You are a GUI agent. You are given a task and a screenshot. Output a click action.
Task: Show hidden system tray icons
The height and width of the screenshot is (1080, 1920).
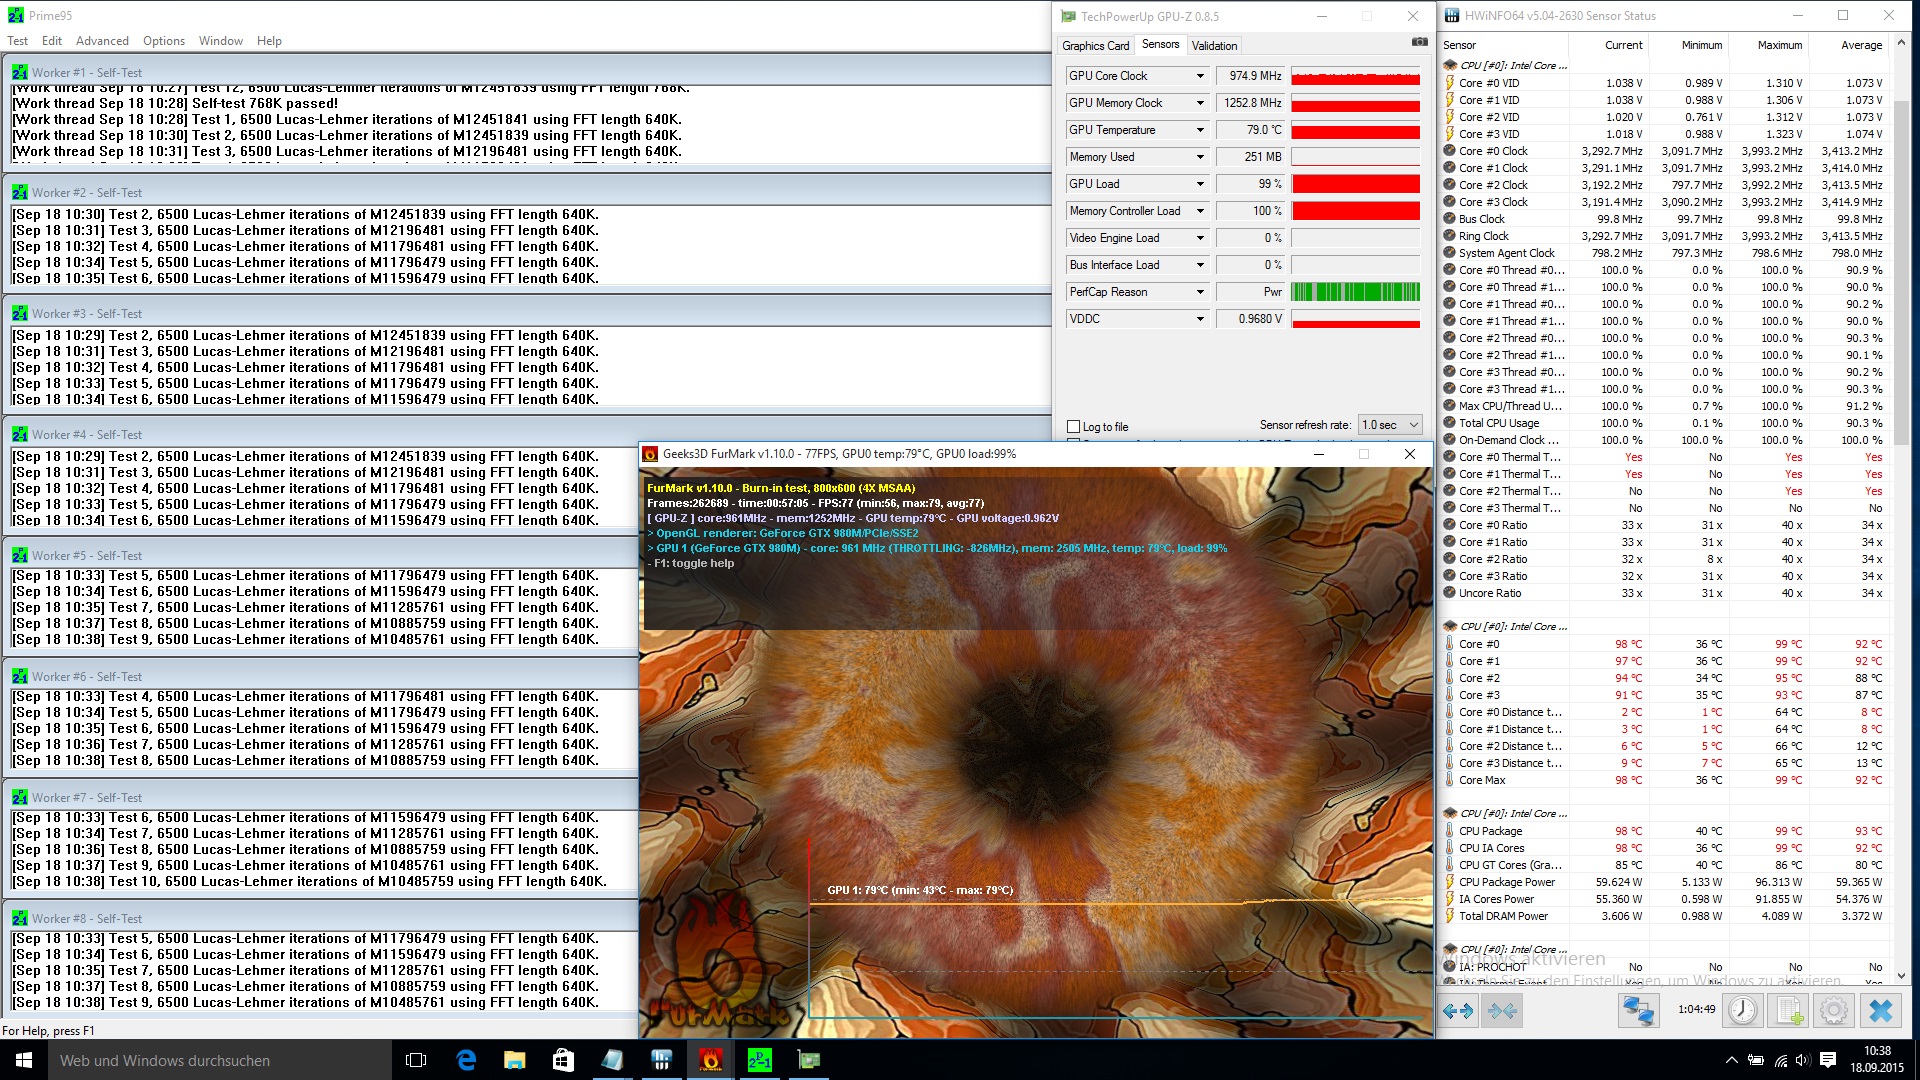[x=1731, y=1060]
